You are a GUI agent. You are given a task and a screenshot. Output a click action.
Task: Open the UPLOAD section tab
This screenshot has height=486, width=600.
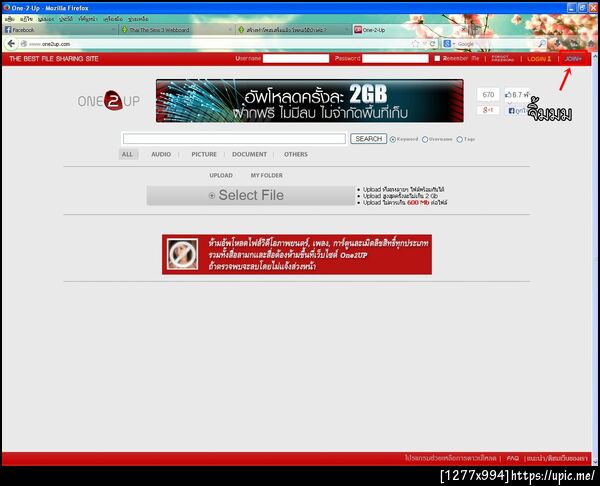221,175
